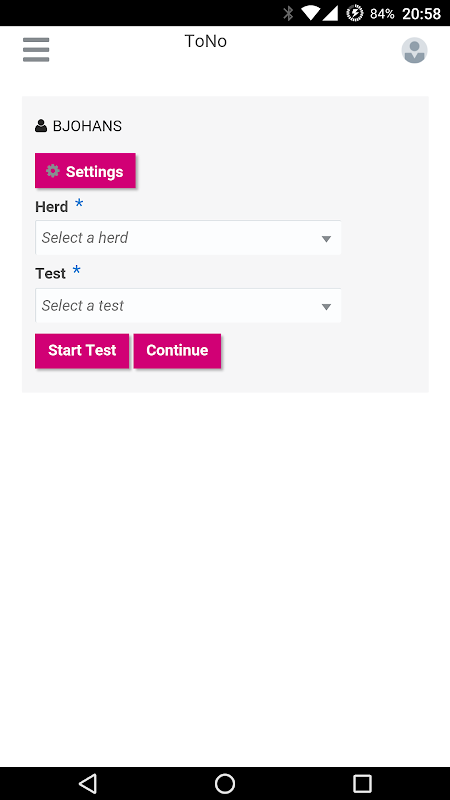Image resolution: width=450 pixels, height=800 pixels.
Task: Tap the ToNo app title
Action: 206,41
